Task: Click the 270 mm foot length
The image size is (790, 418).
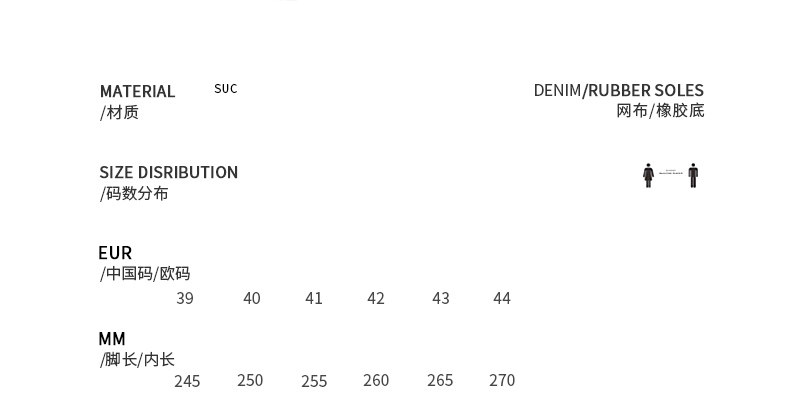Action: point(502,380)
